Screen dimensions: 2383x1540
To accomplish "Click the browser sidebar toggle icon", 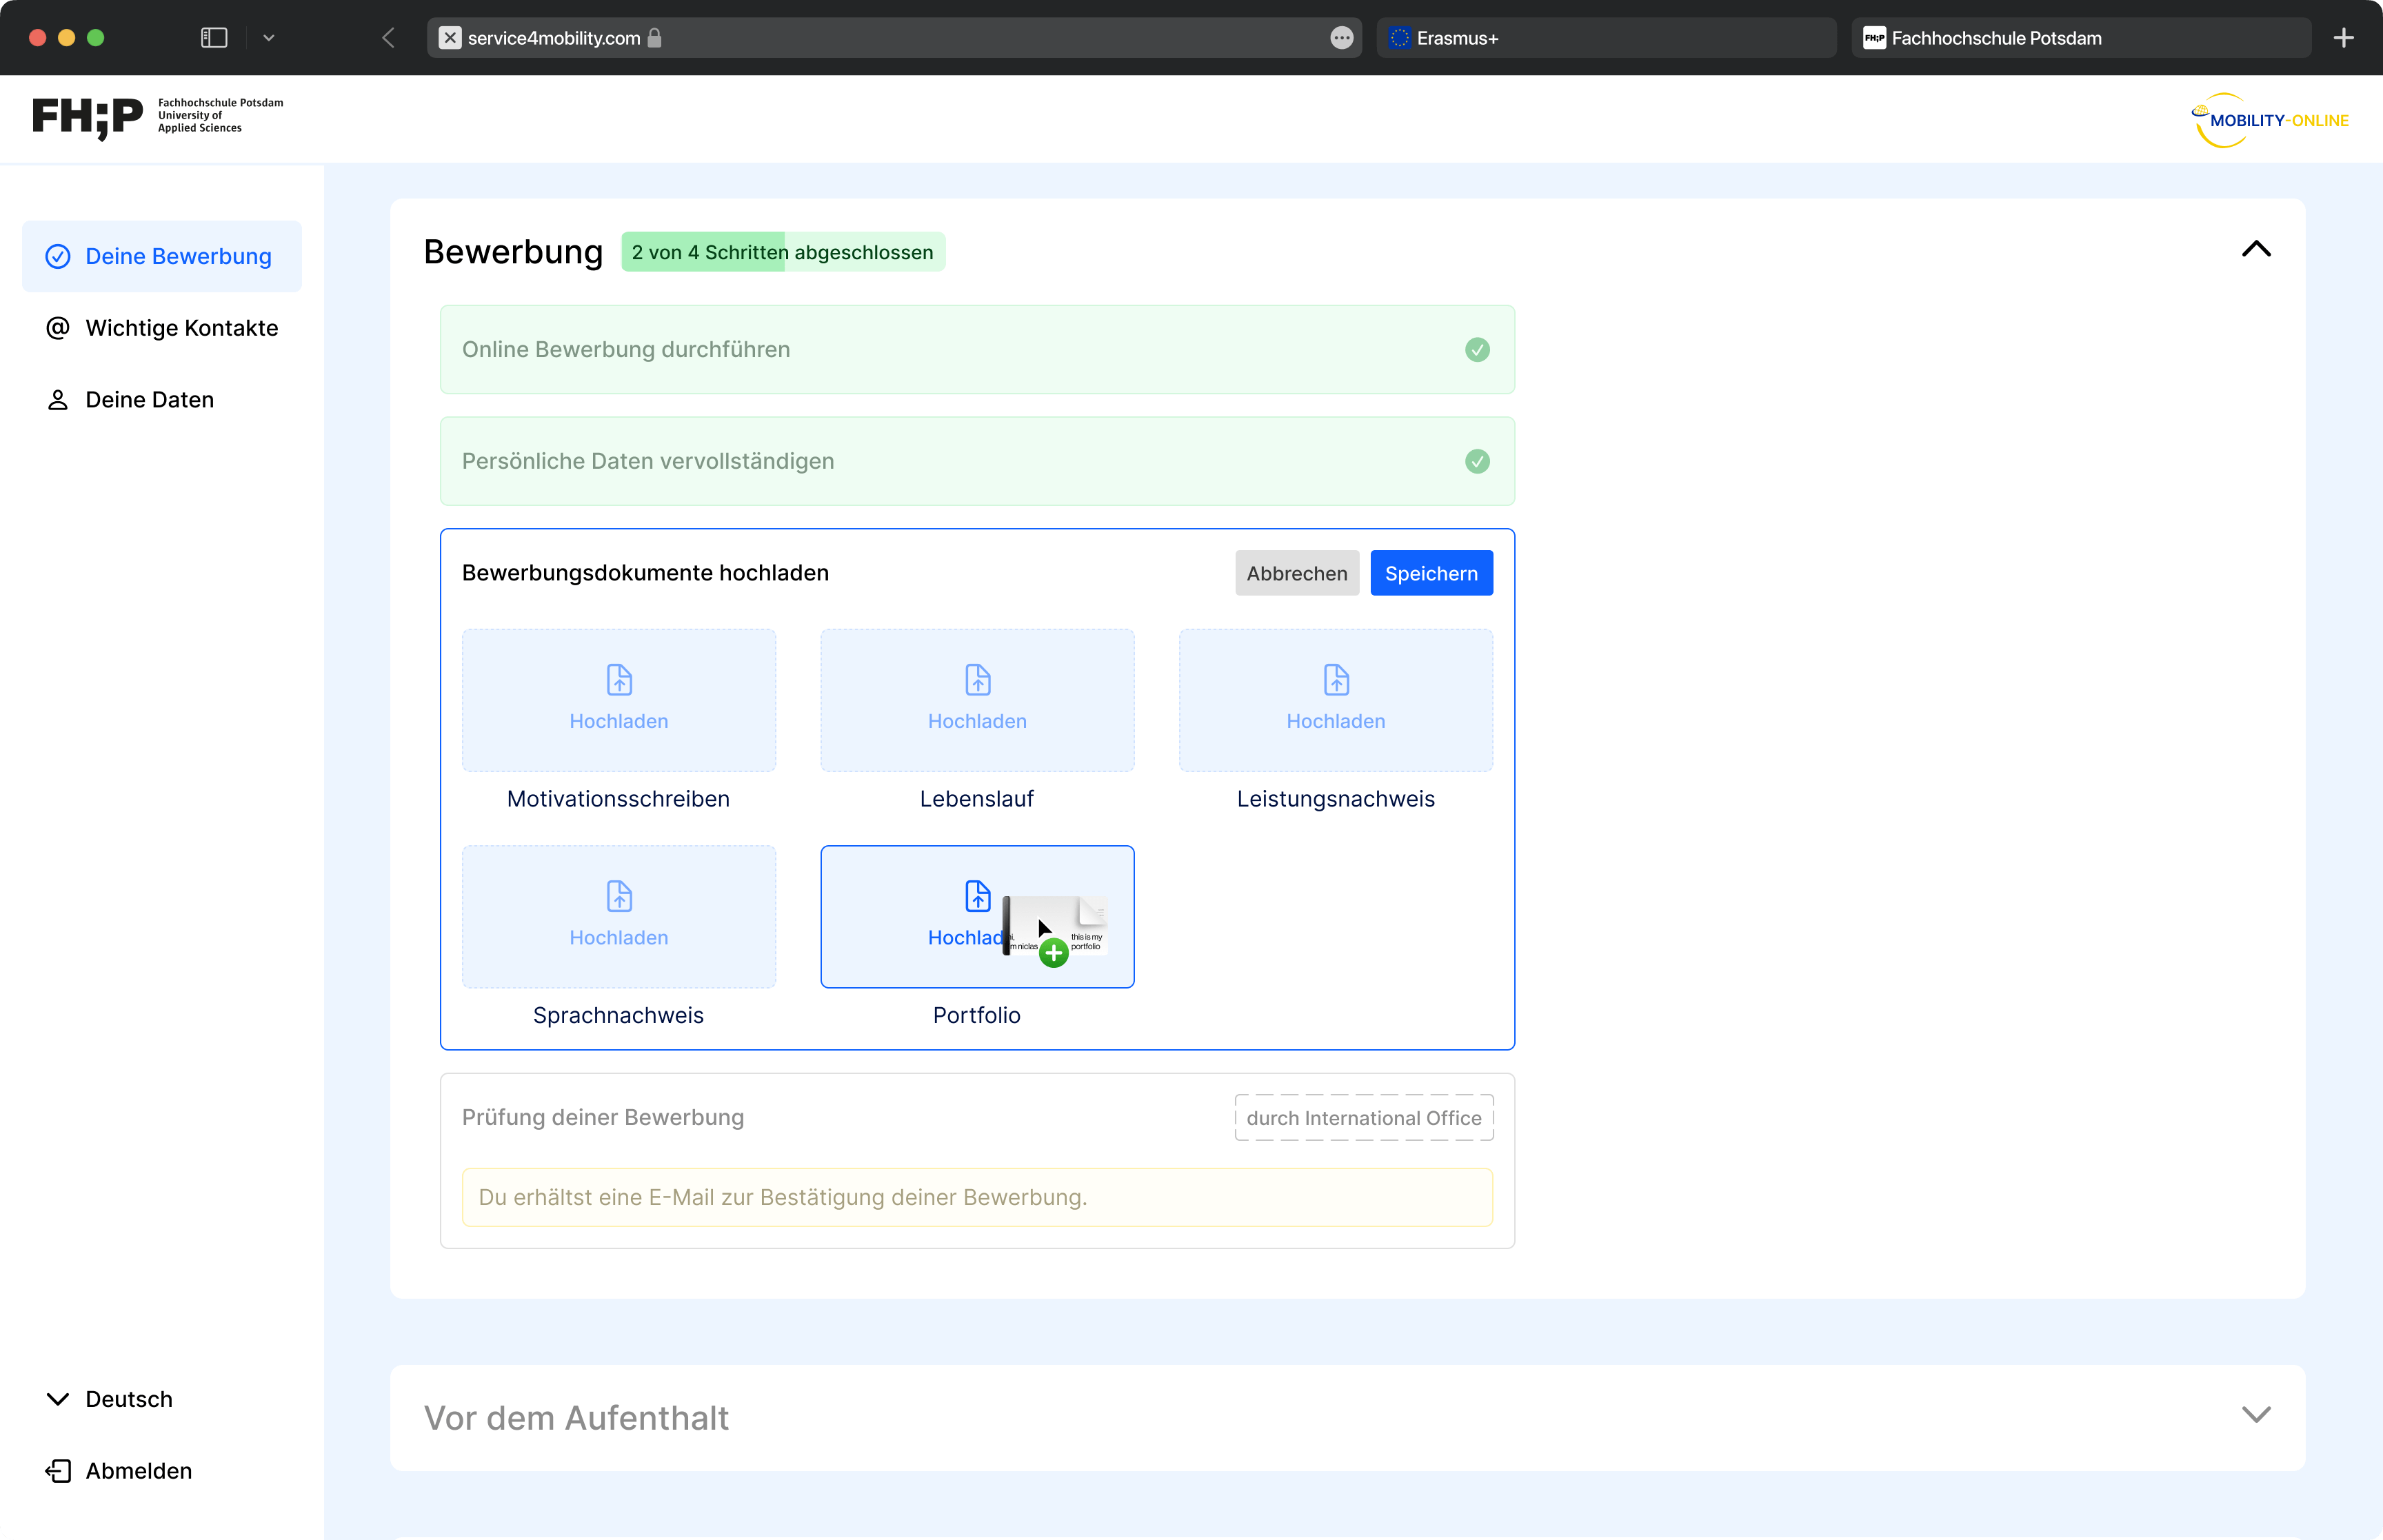I will coord(214,38).
